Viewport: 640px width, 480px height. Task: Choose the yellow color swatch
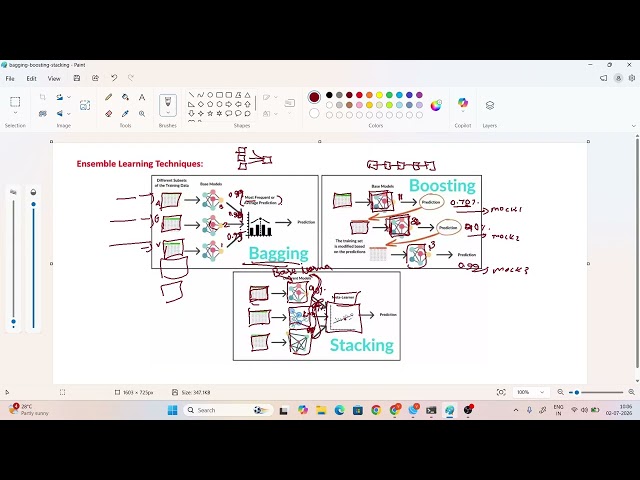[x=379, y=95]
